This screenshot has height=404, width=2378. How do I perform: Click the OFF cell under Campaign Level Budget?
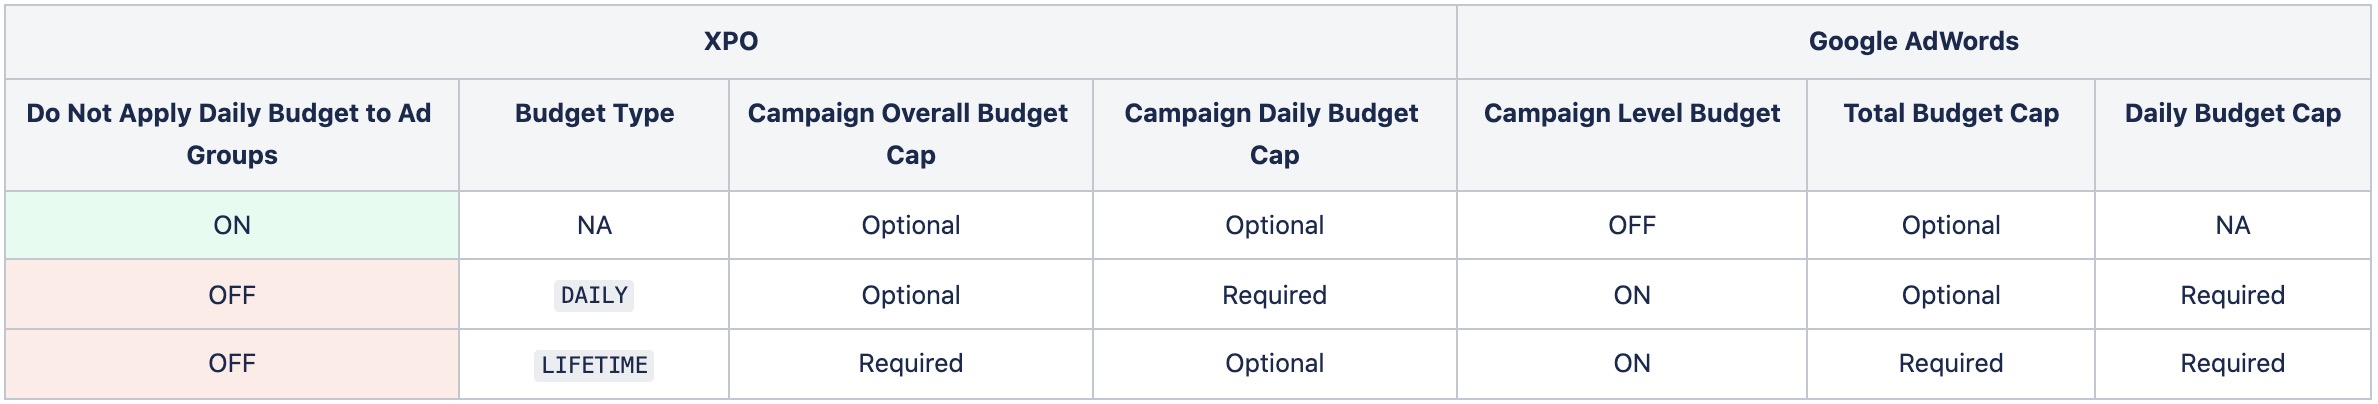pos(1631,225)
